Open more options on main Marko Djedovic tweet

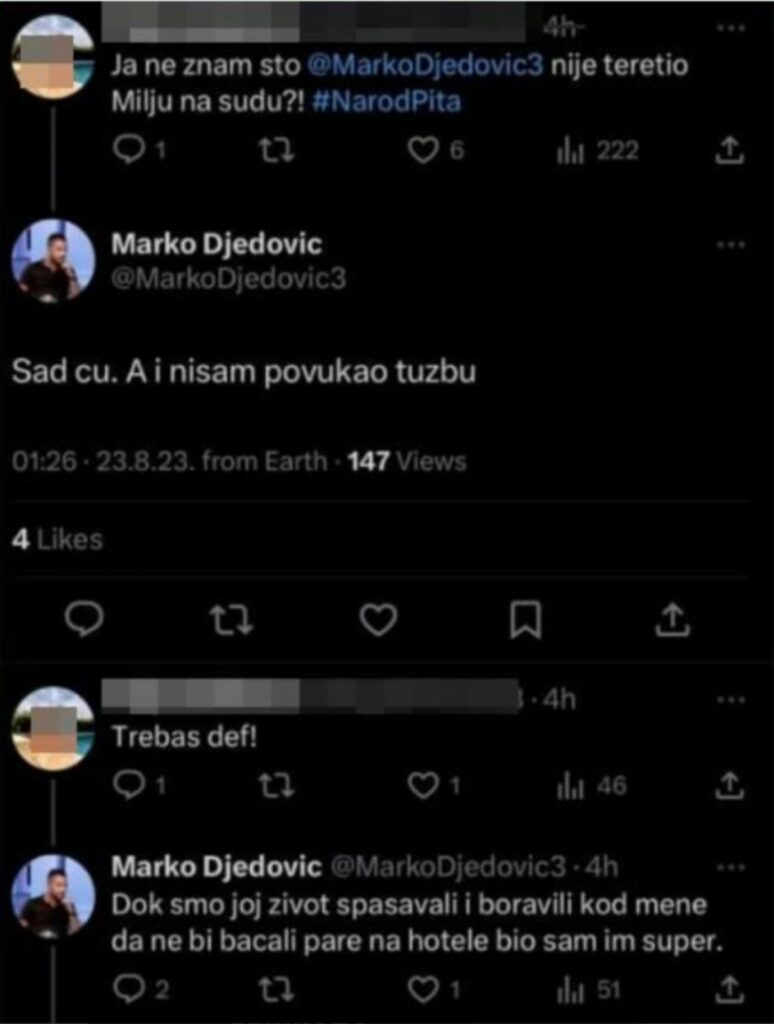pos(731,245)
